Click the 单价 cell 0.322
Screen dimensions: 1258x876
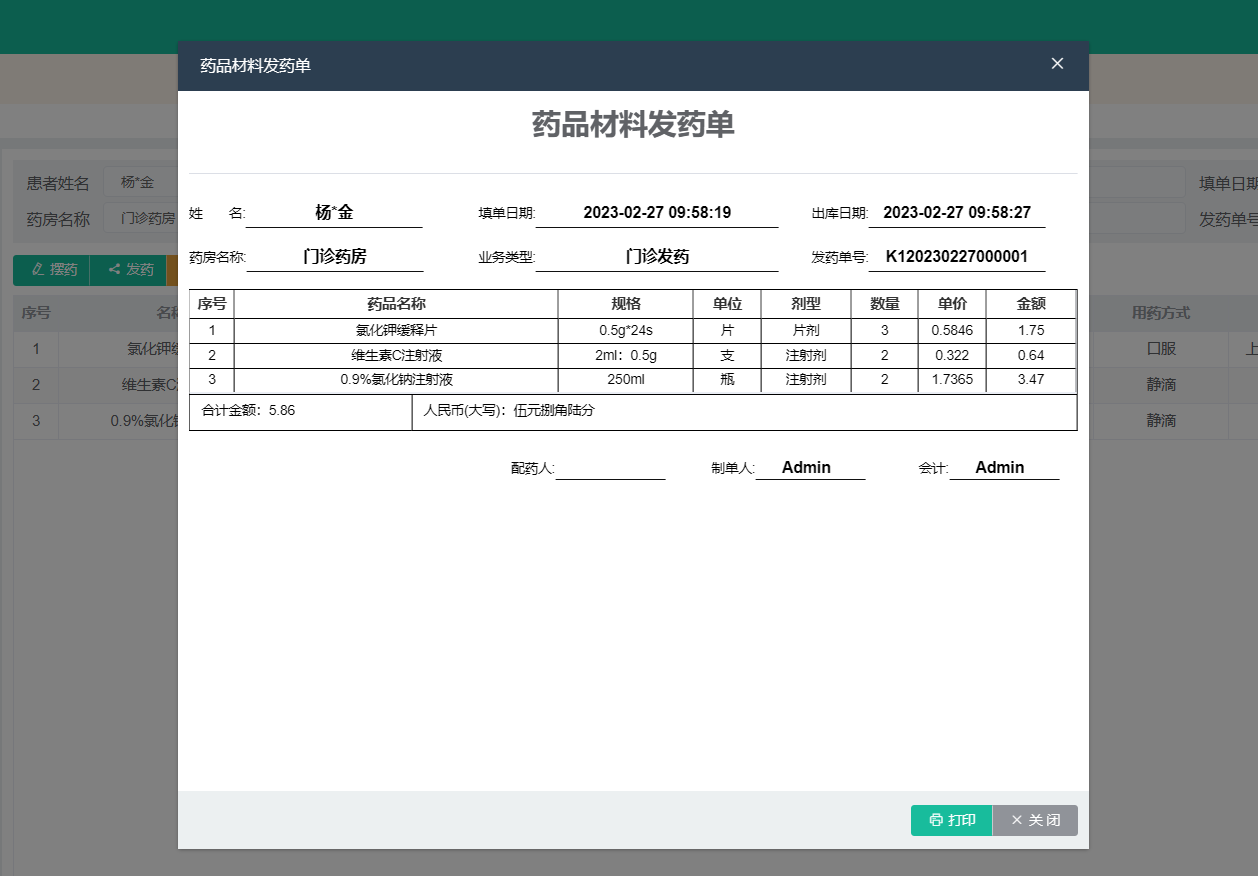point(952,355)
